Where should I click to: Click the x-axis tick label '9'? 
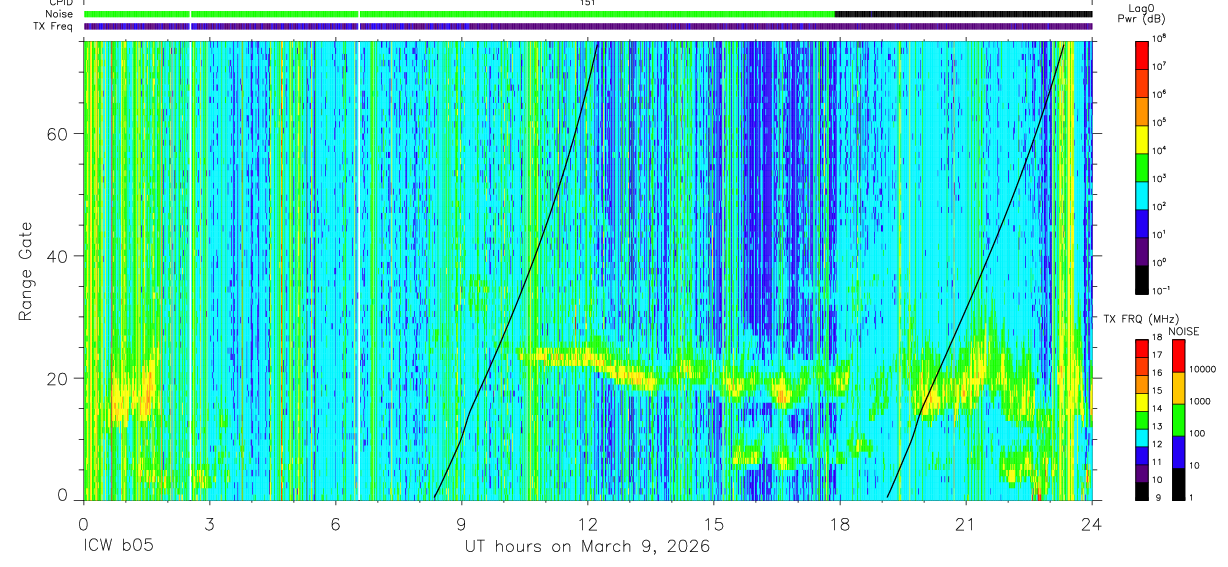pyautogui.click(x=461, y=523)
